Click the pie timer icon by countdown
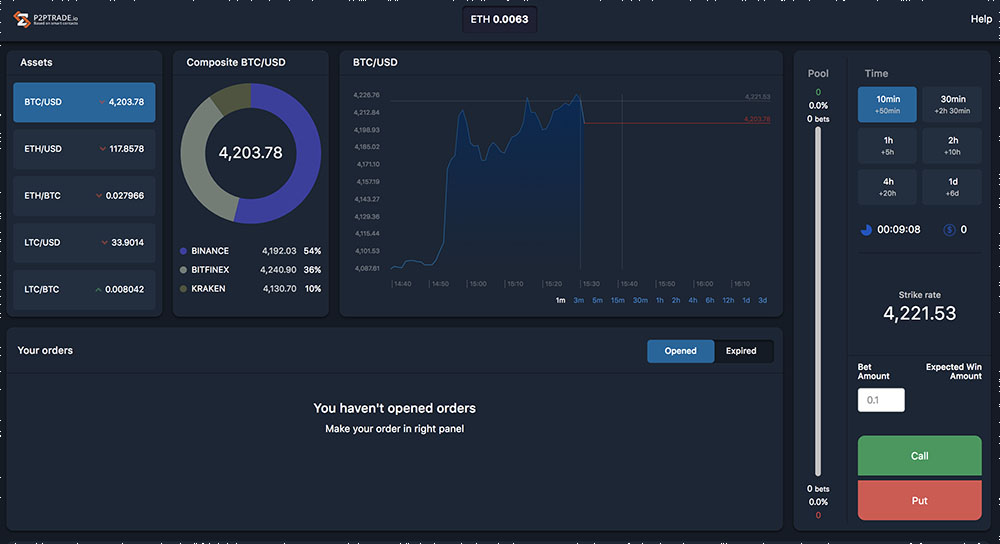The width and height of the screenshot is (1000, 544). (x=865, y=229)
